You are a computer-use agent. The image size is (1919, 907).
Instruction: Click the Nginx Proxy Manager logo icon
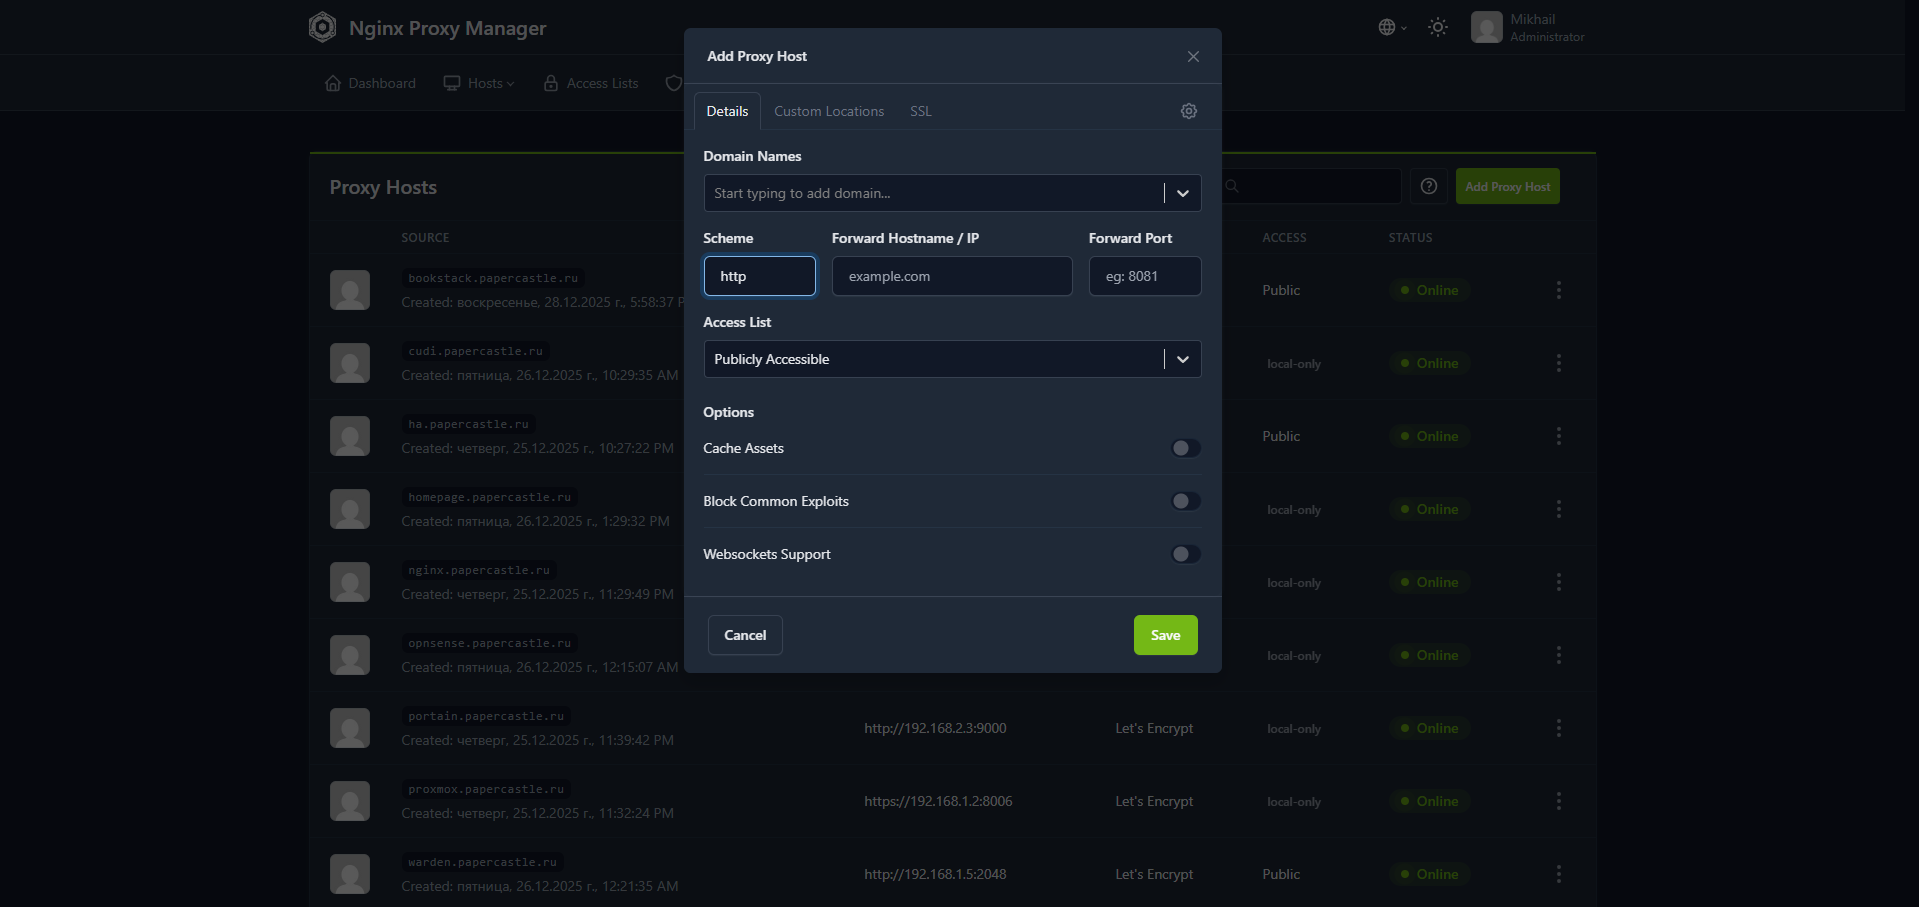[x=322, y=27]
